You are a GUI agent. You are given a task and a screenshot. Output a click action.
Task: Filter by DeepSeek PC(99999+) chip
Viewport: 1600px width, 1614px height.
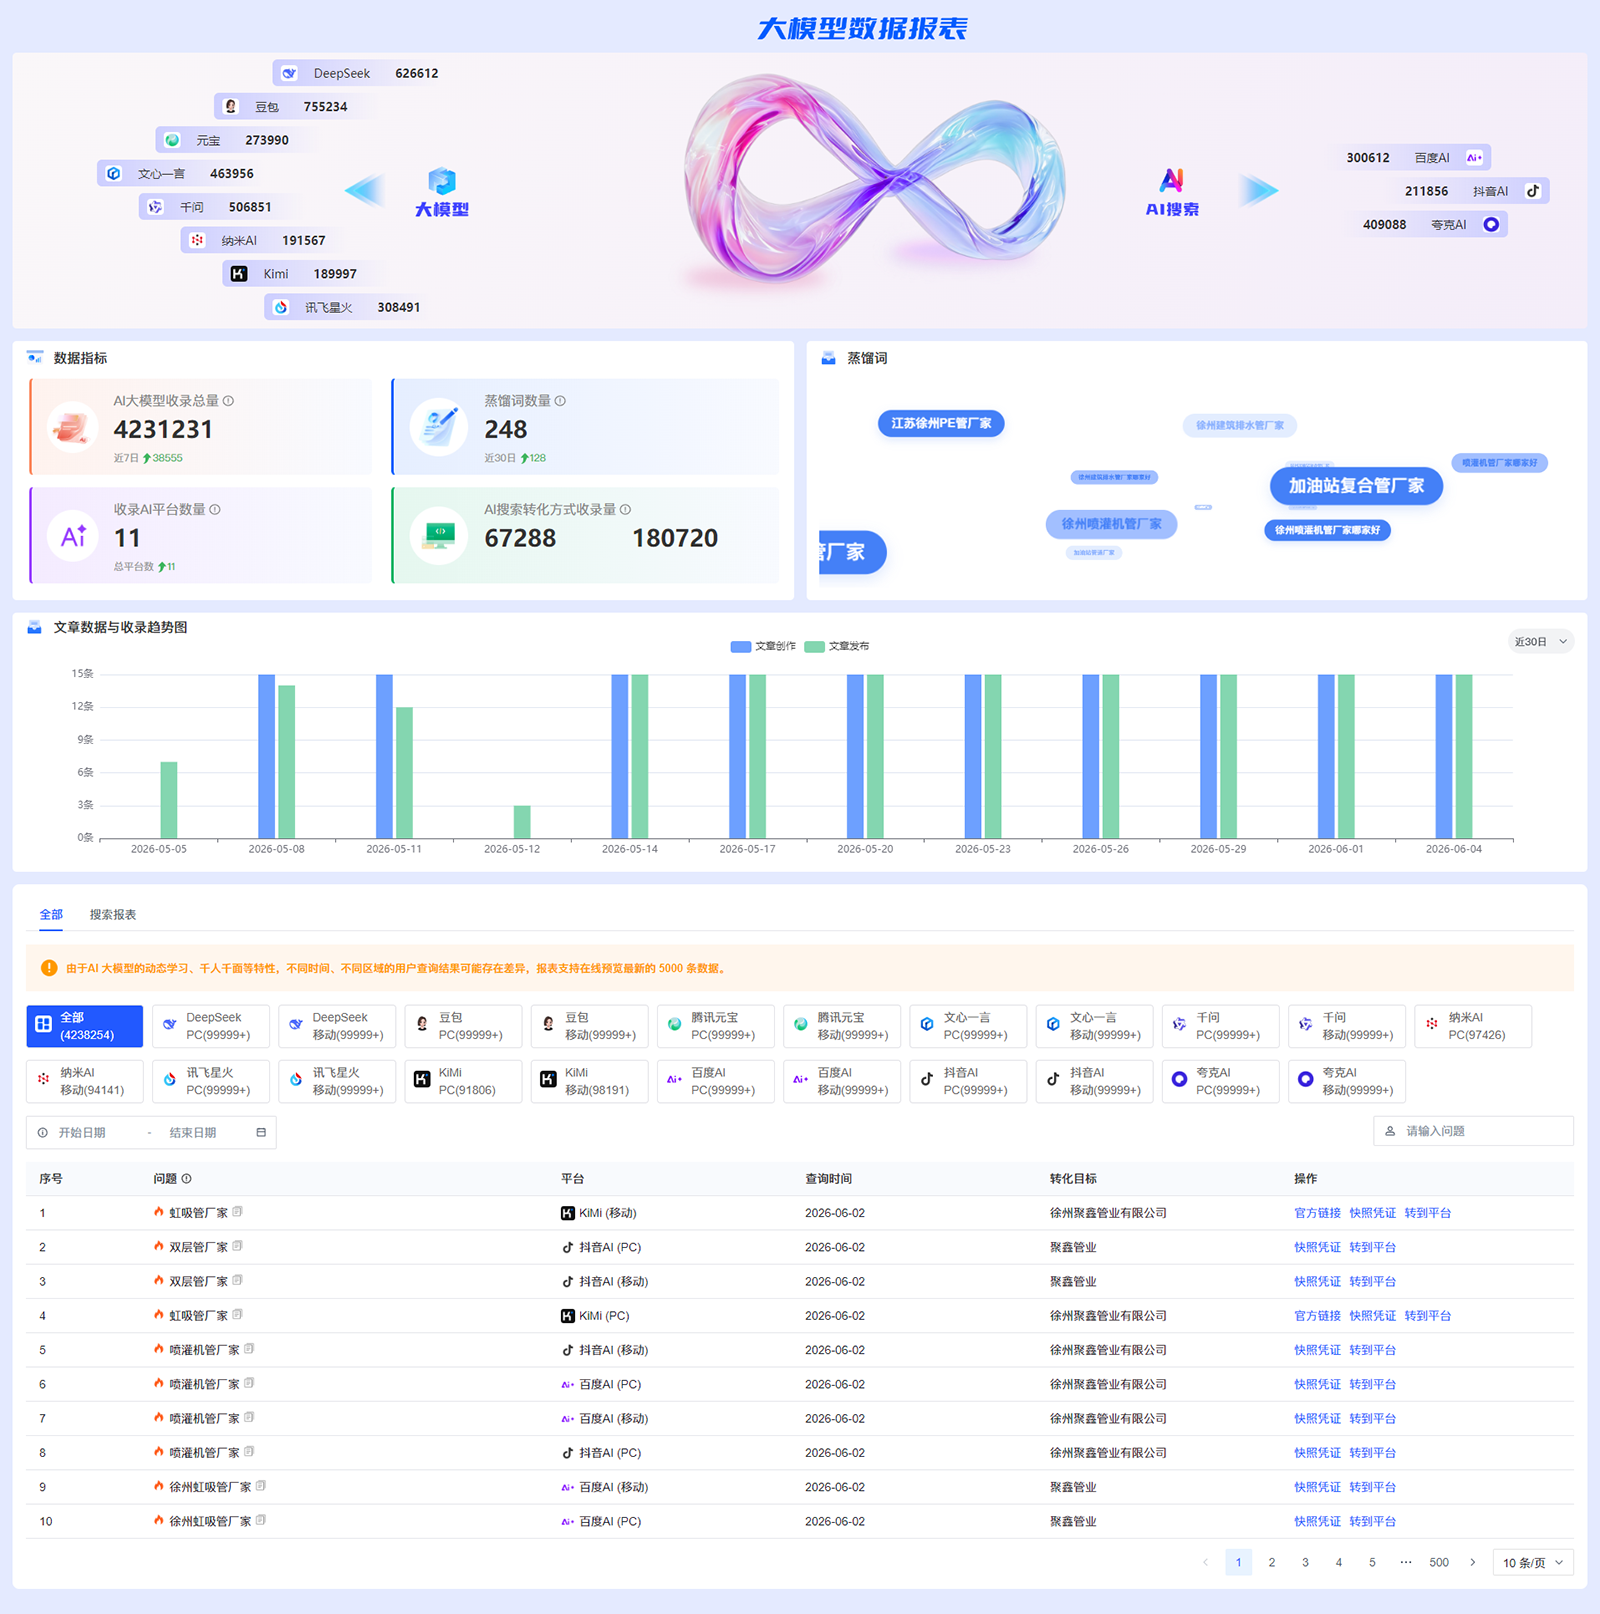[x=211, y=1026]
